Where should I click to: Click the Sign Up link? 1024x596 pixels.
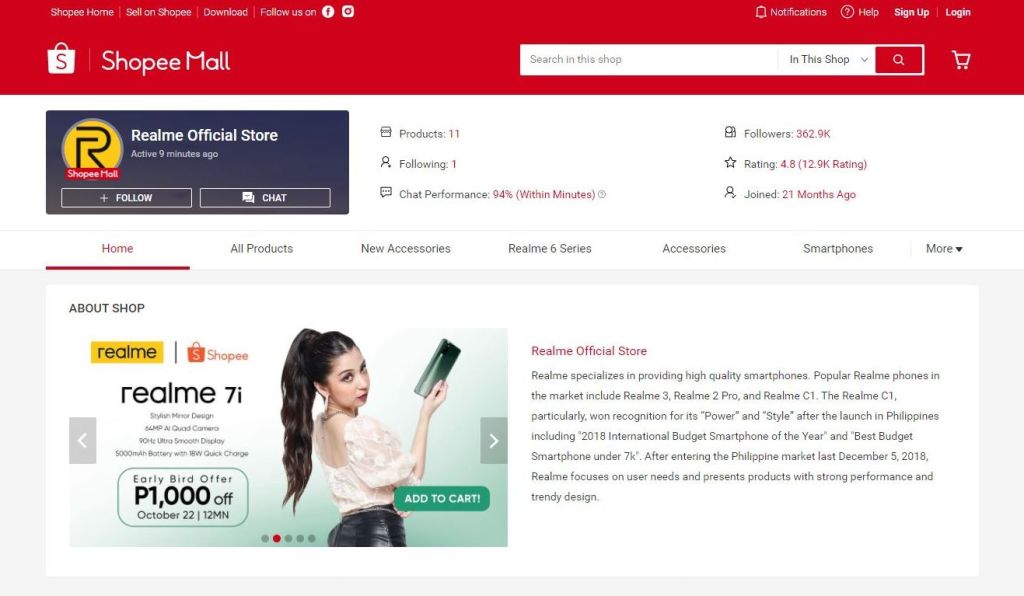click(x=911, y=12)
